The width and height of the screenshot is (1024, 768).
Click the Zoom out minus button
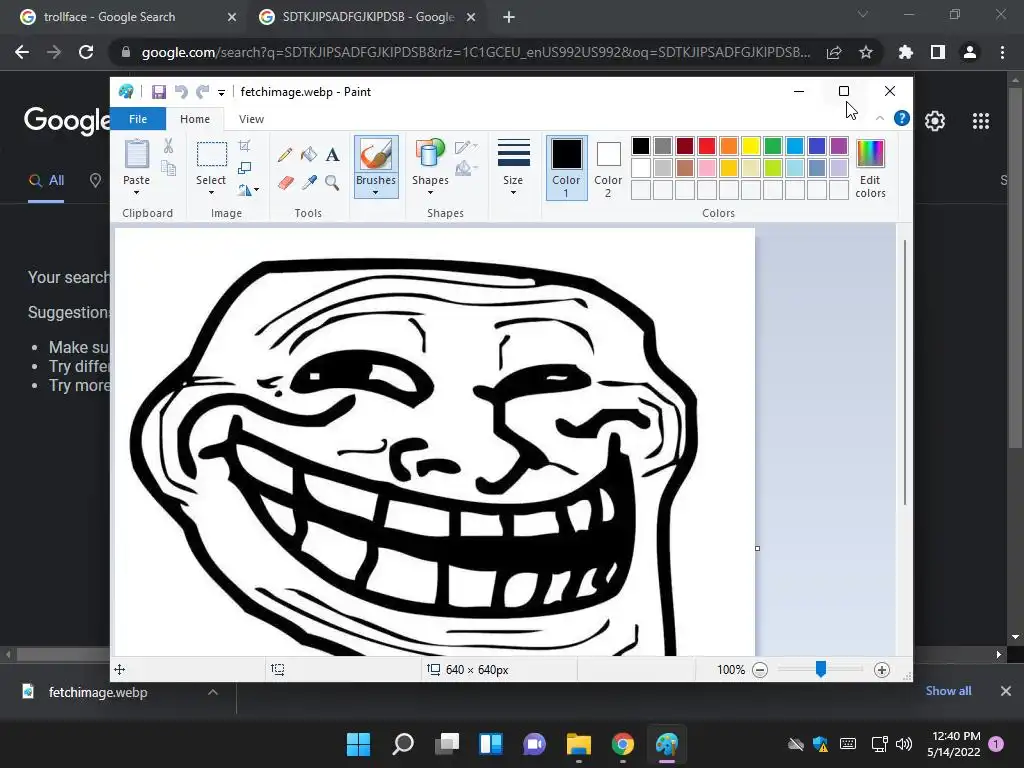click(x=760, y=670)
